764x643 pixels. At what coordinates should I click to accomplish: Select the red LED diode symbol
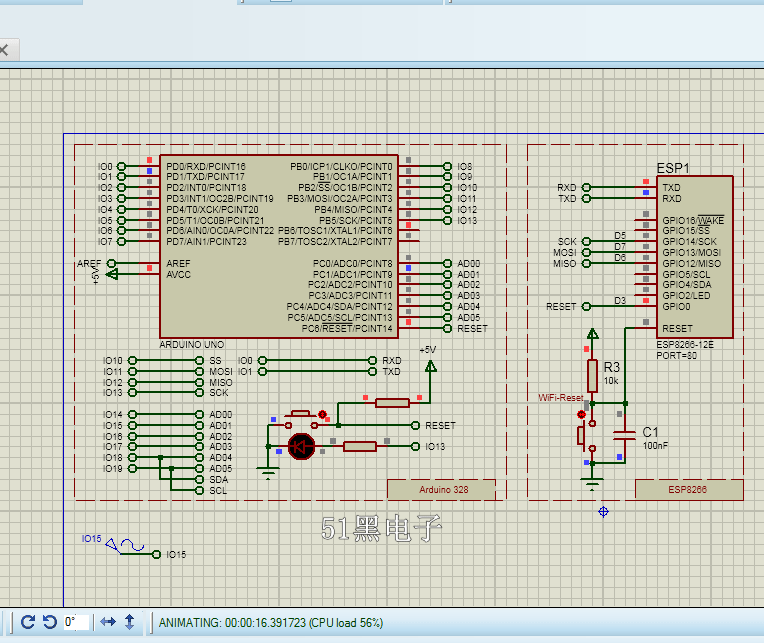pos(301,446)
